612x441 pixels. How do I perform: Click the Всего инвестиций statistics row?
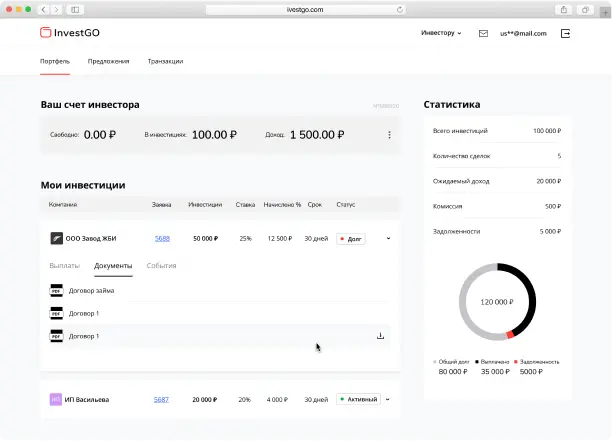tap(497, 131)
